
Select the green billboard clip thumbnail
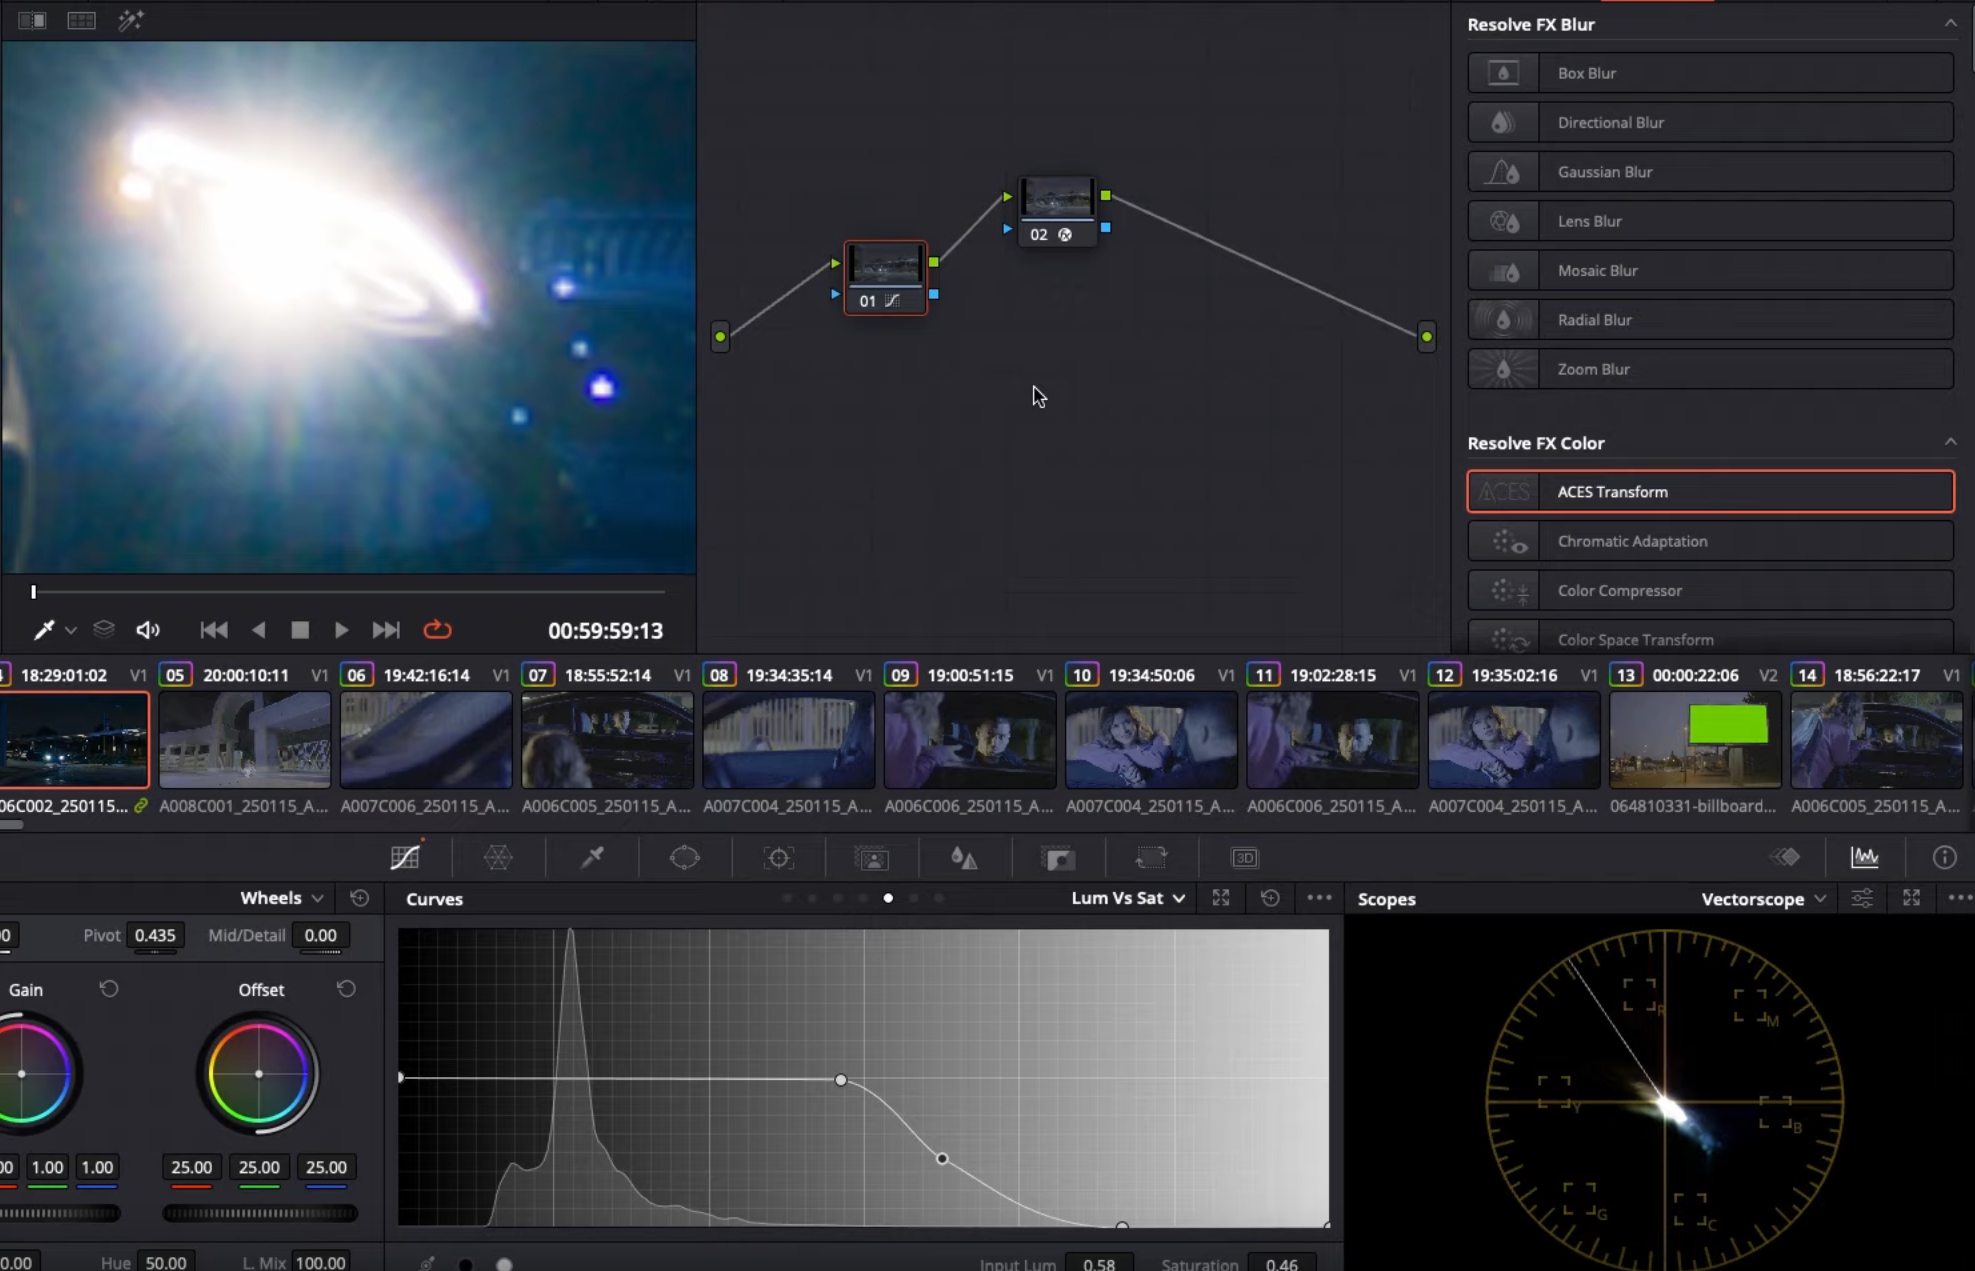[1694, 740]
